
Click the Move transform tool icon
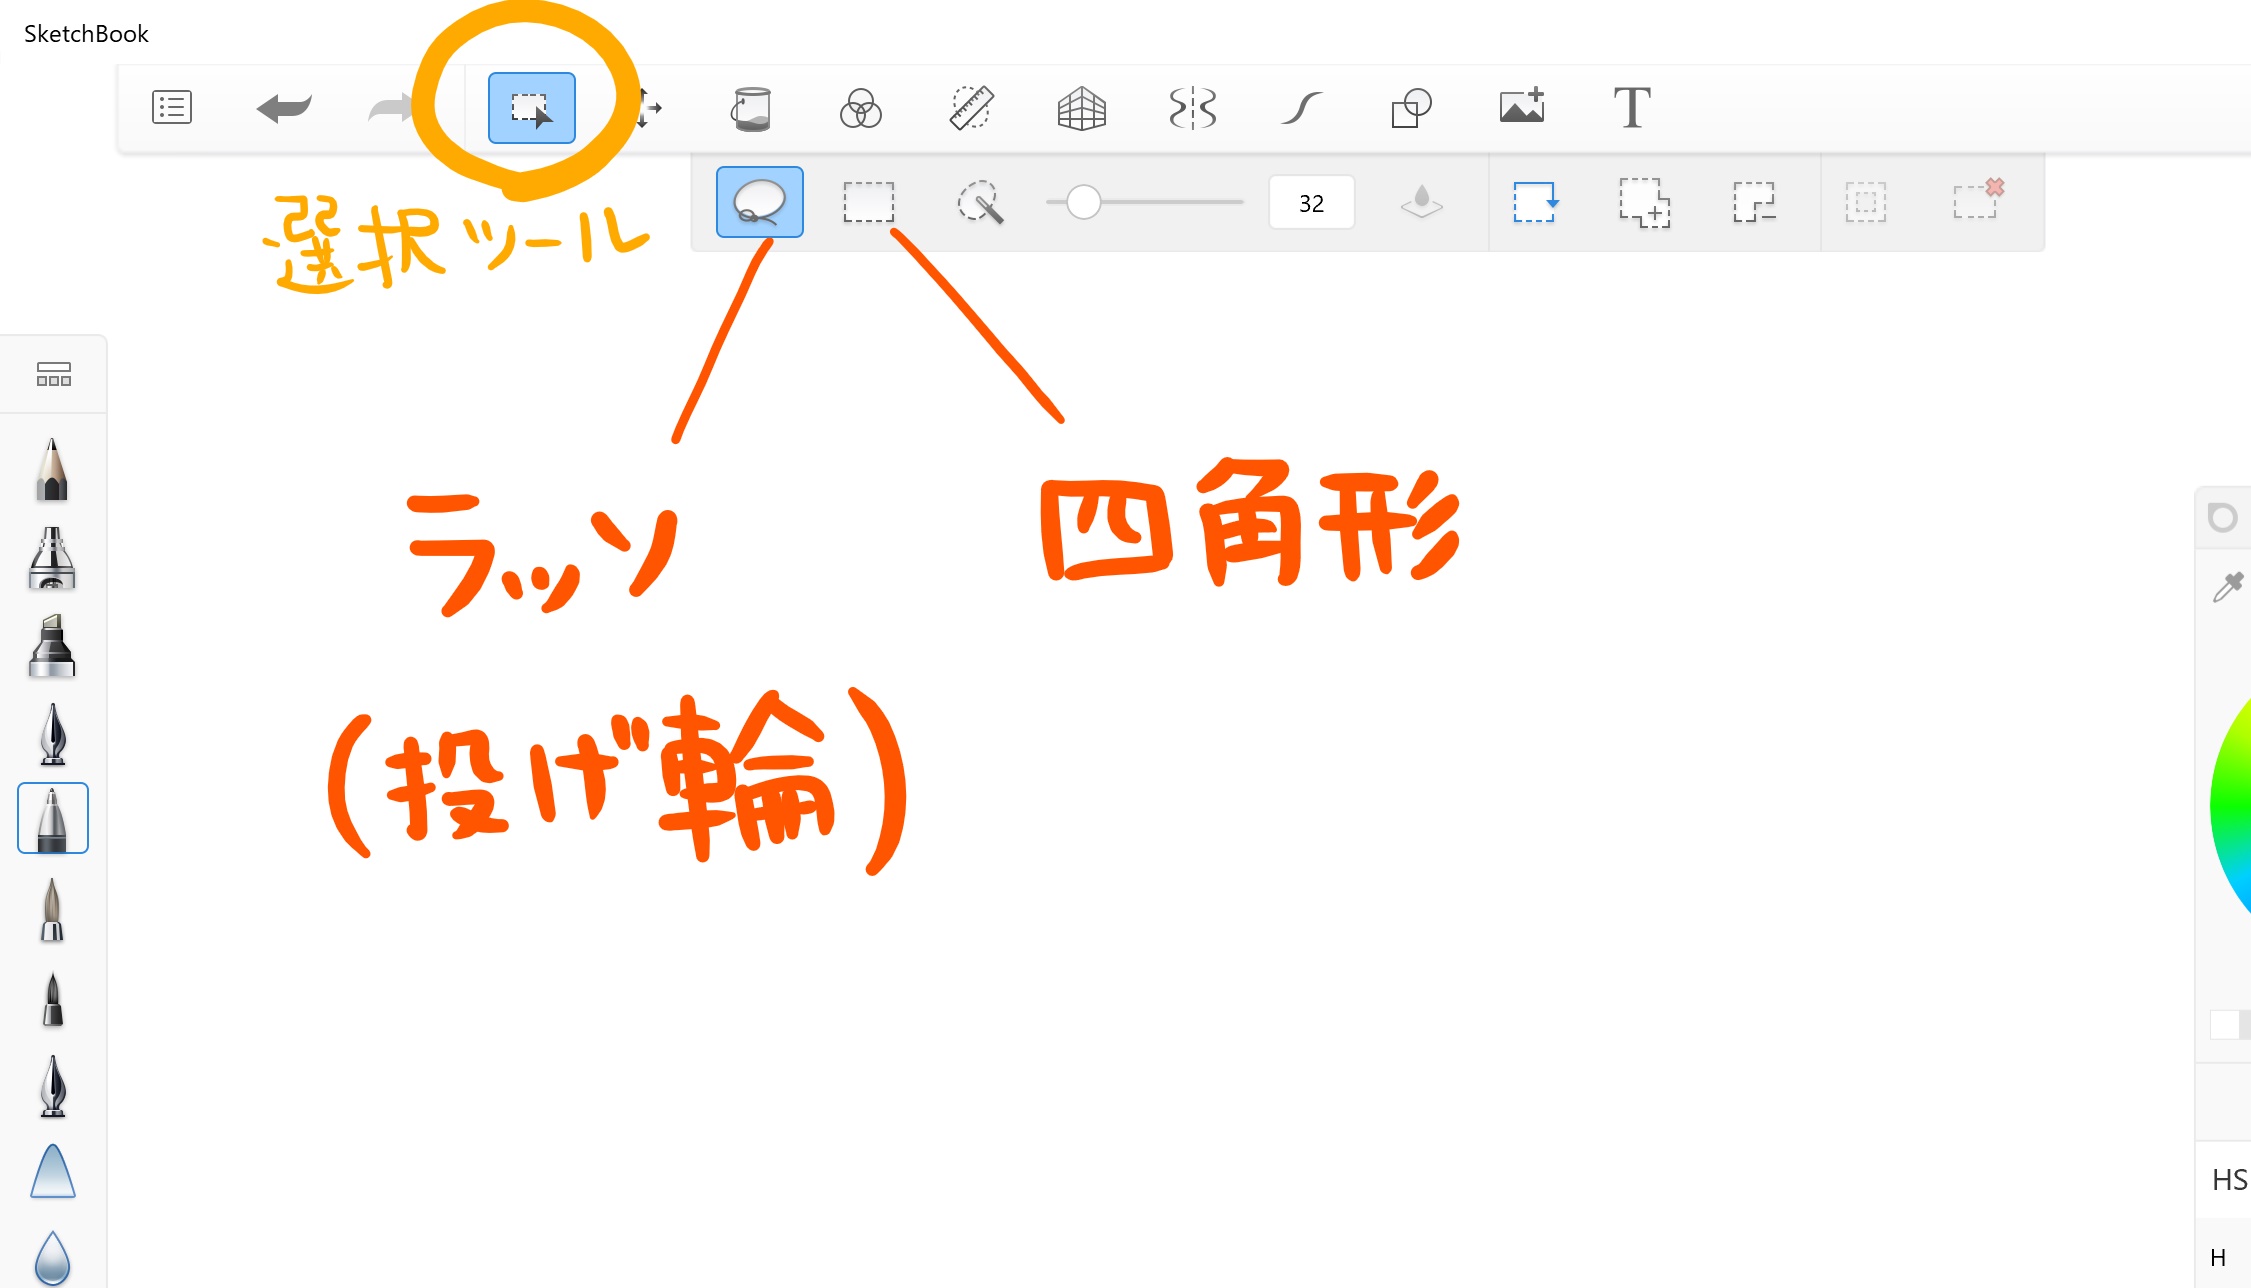coord(648,108)
